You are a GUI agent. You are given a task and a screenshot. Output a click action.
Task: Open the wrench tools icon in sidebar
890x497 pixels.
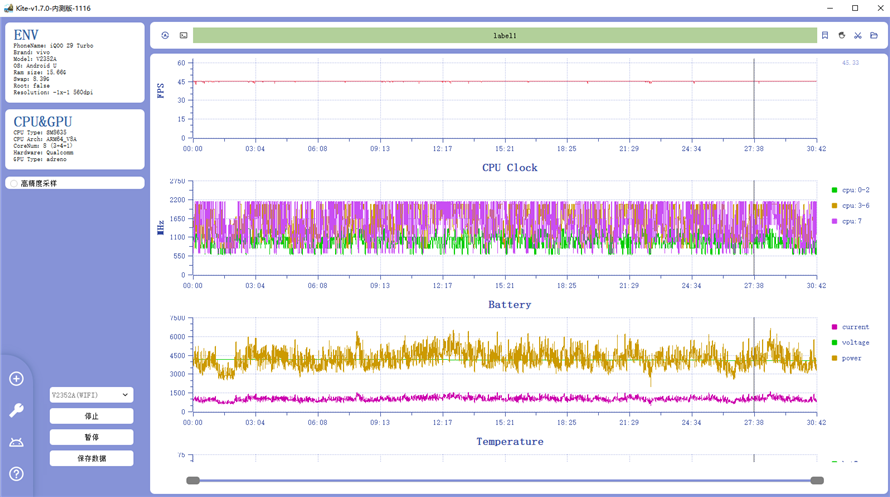click(x=16, y=410)
